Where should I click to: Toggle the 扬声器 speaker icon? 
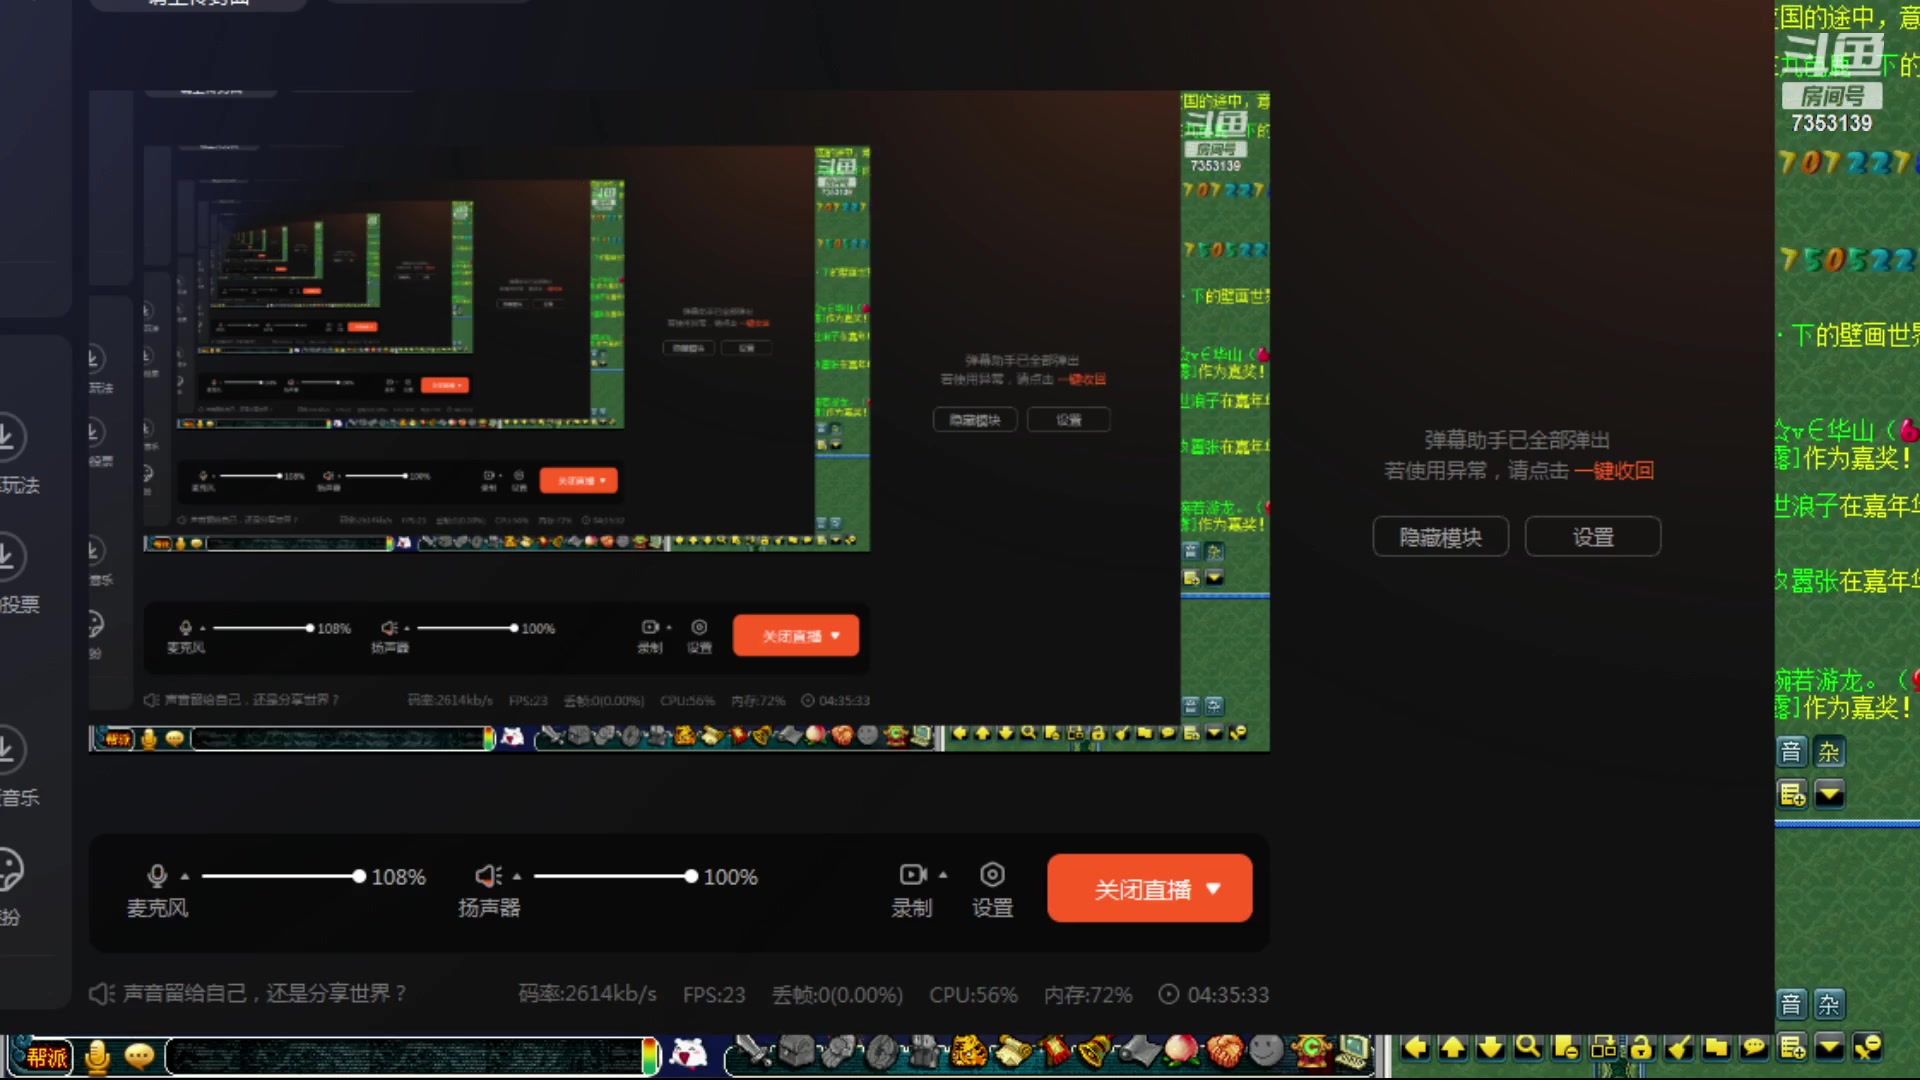(x=487, y=876)
